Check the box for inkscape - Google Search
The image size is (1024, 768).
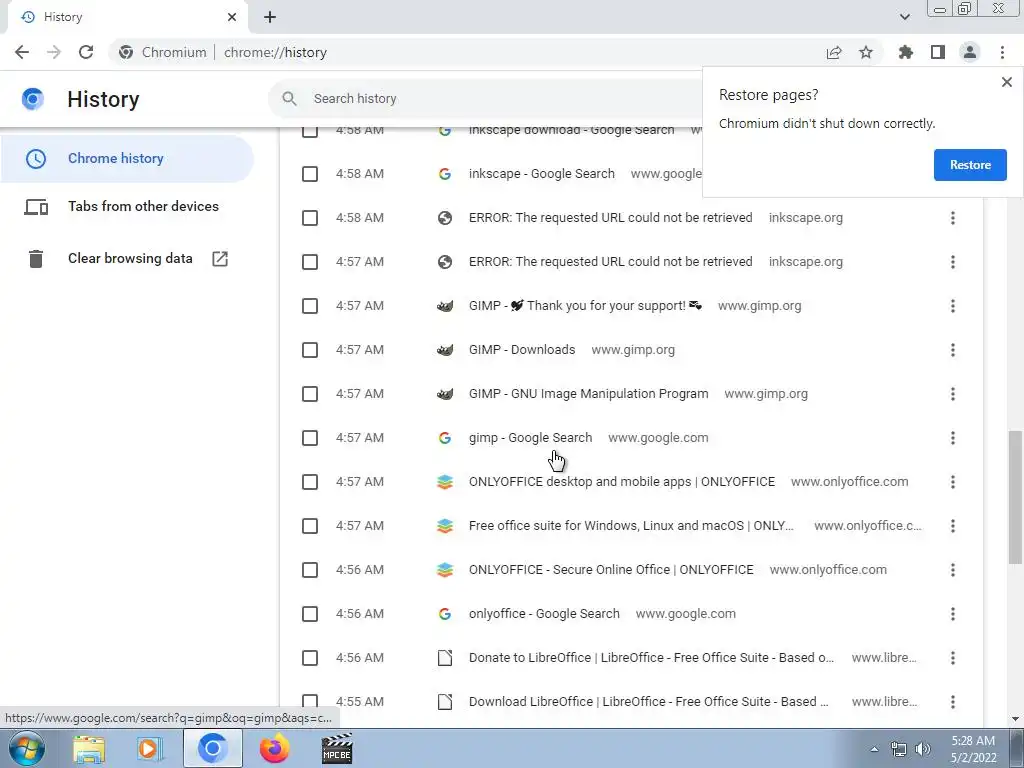(310, 174)
